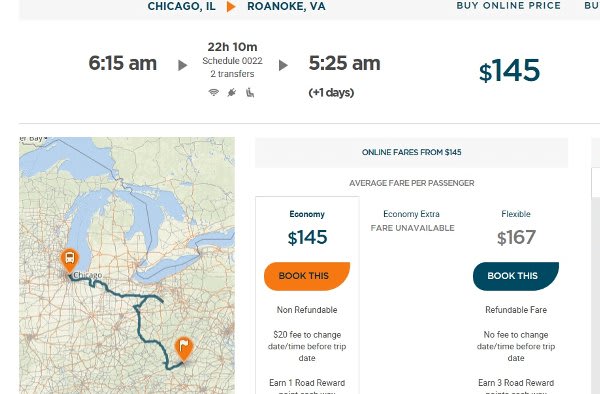Click the orange arrow between Chicago and Roanoke
The width and height of the screenshot is (600, 394).
pos(231,7)
